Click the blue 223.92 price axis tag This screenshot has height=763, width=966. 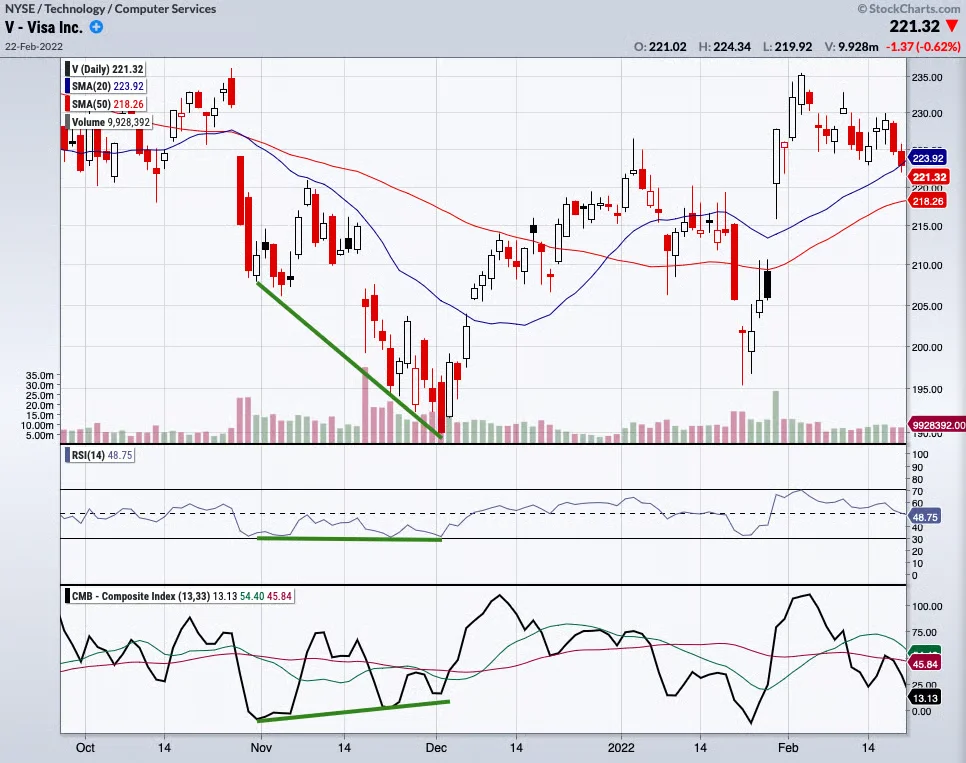click(927, 158)
